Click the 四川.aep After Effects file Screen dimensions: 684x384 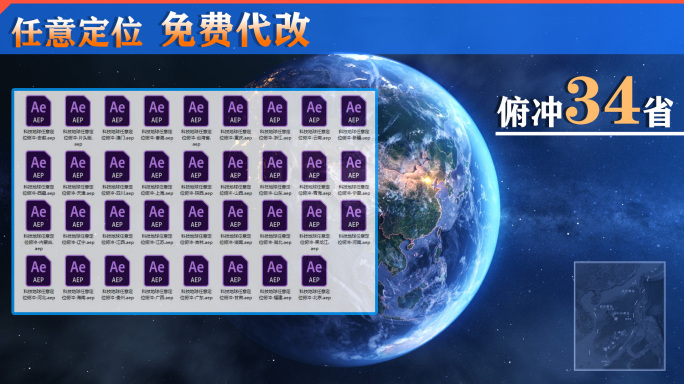tap(117, 167)
